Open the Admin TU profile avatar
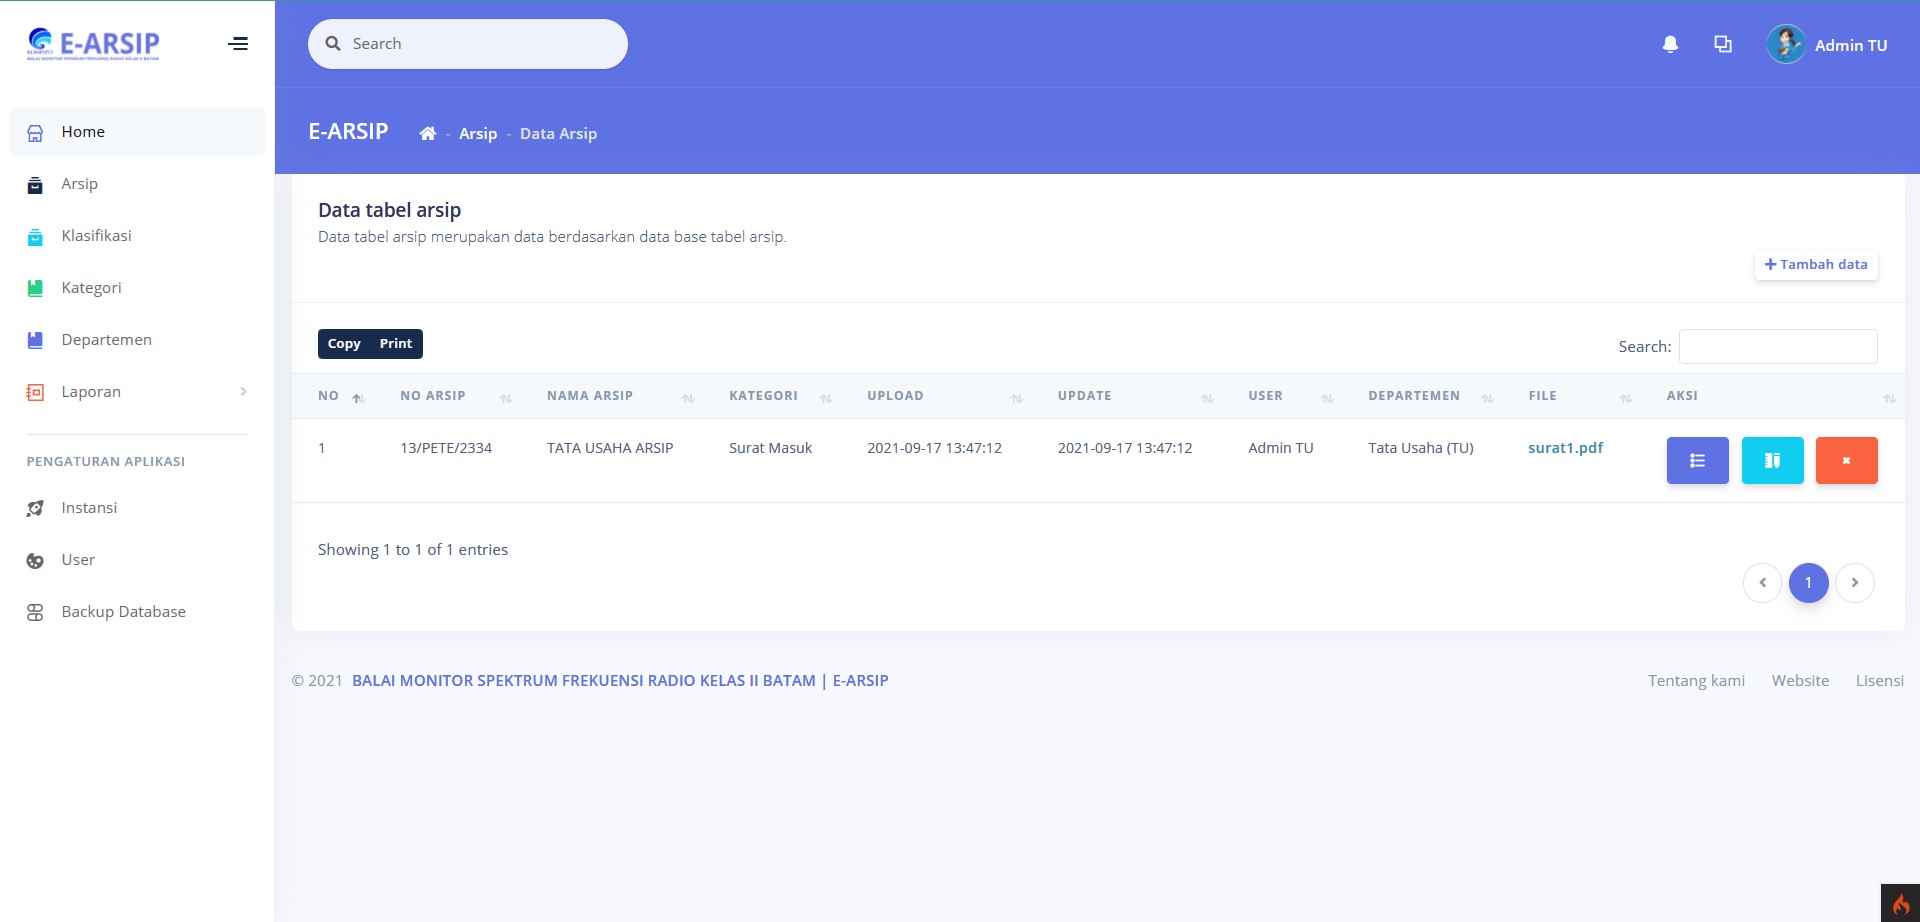 coord(1785,45)
